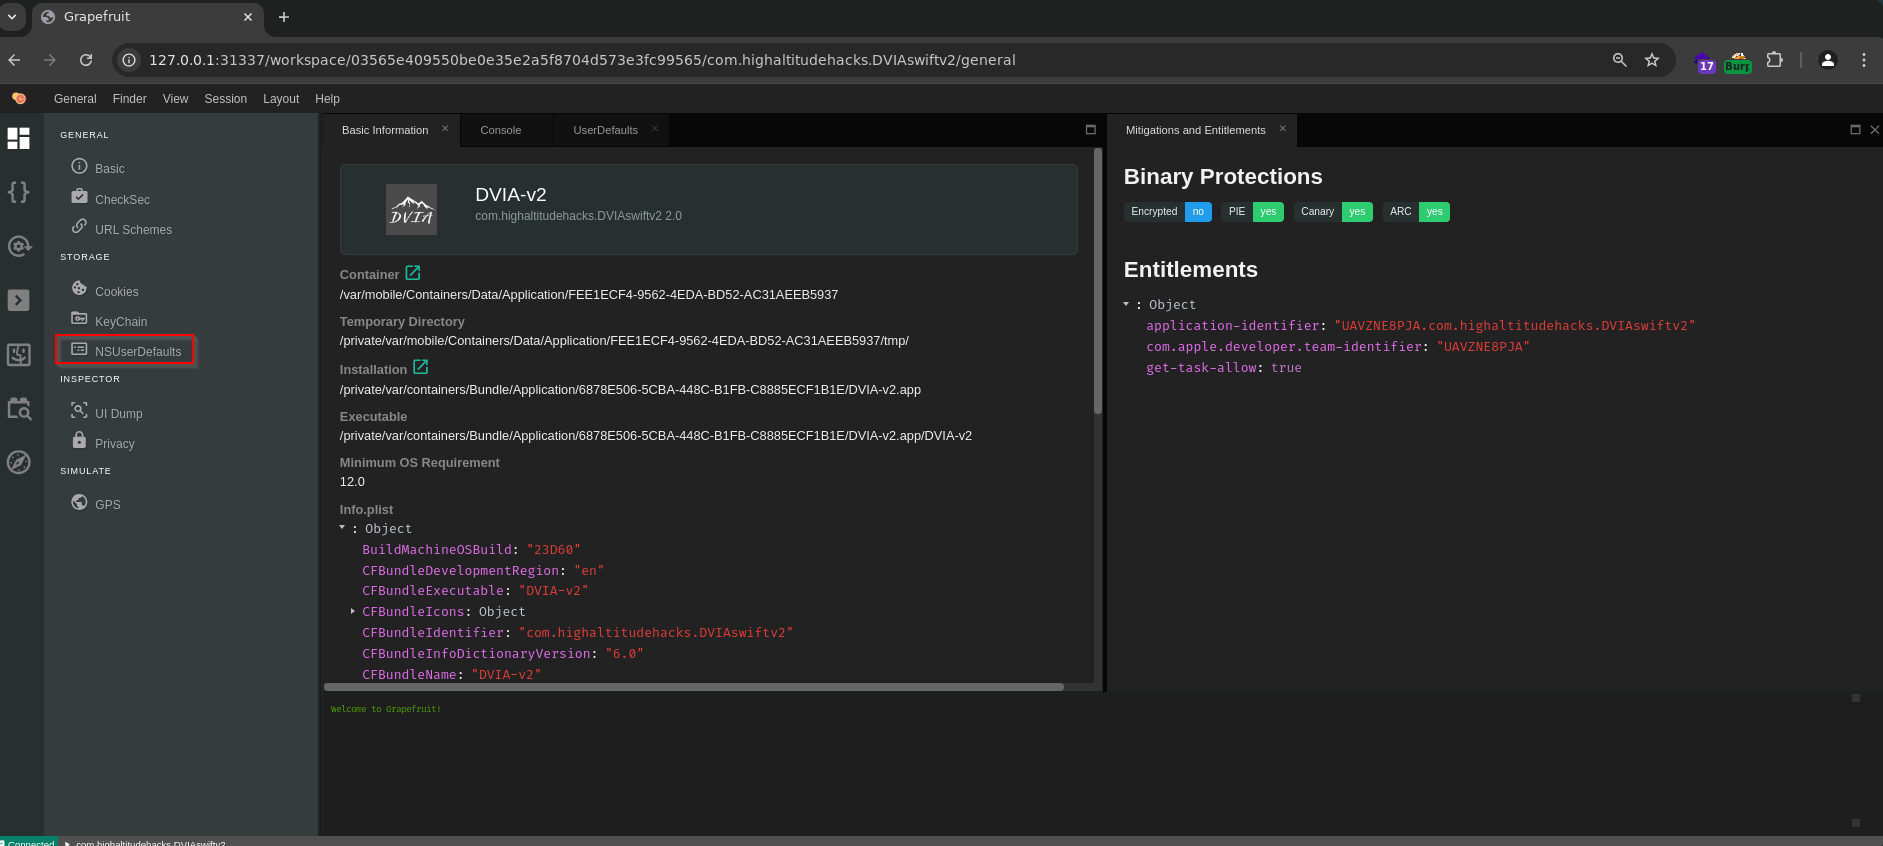Viewport: 1883px width, 846px height.
Task: Open the browser extensions puzzle icon
Action: coord(1775,60)
